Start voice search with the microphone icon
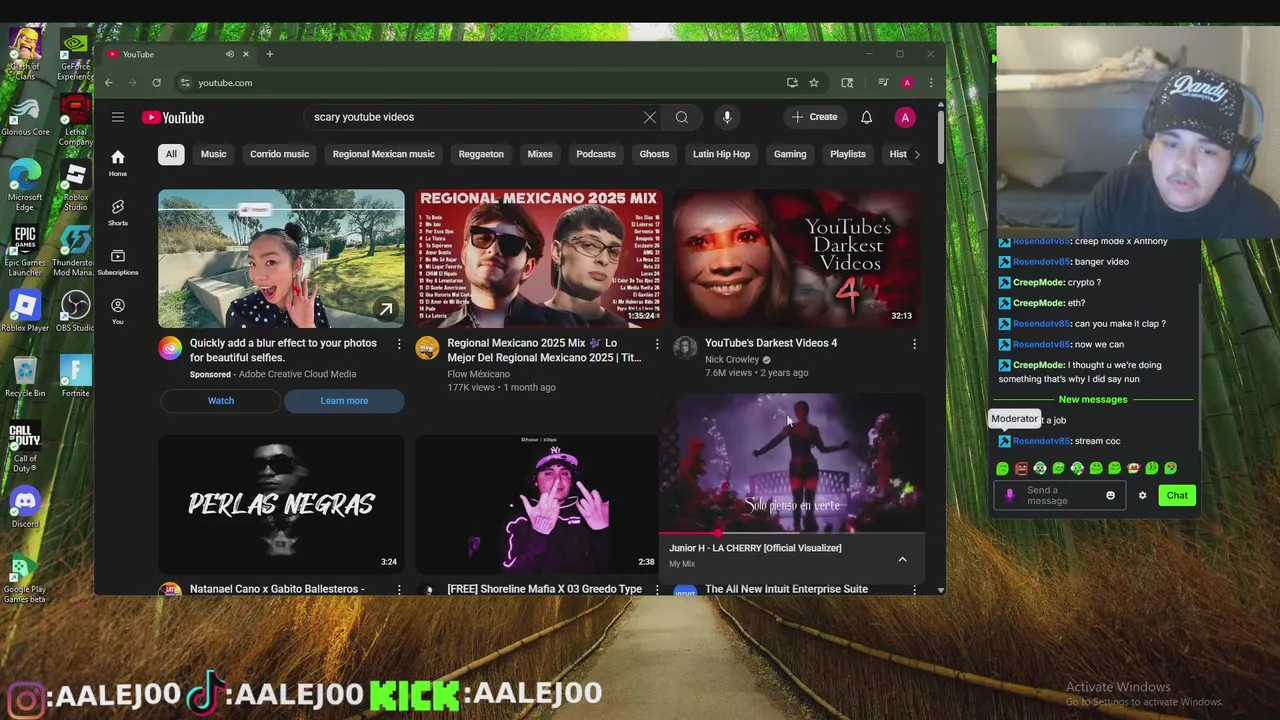The width and height of the screenshot is (1280, 720). point(727,117)
